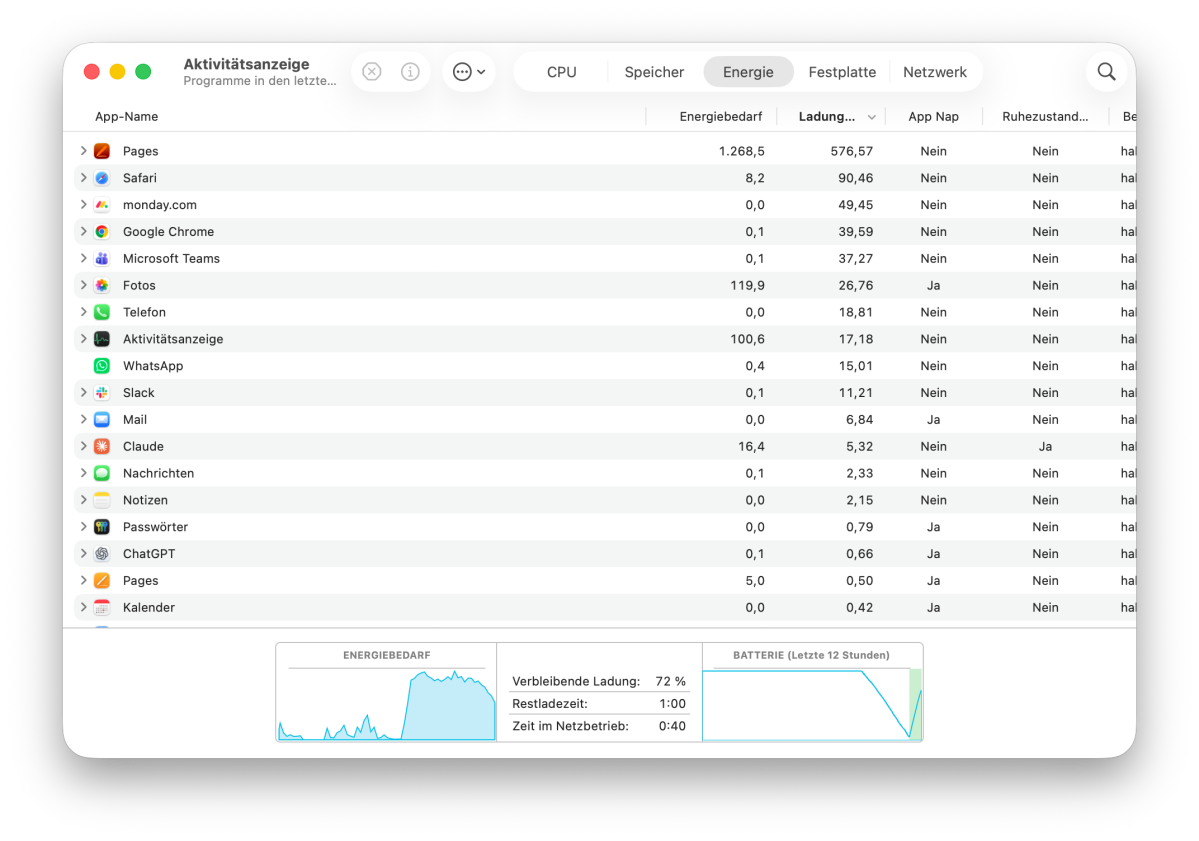Expand the Nachrichten process row
The width and height of the screenshot is (1199, 841).
tap(83, 472)
